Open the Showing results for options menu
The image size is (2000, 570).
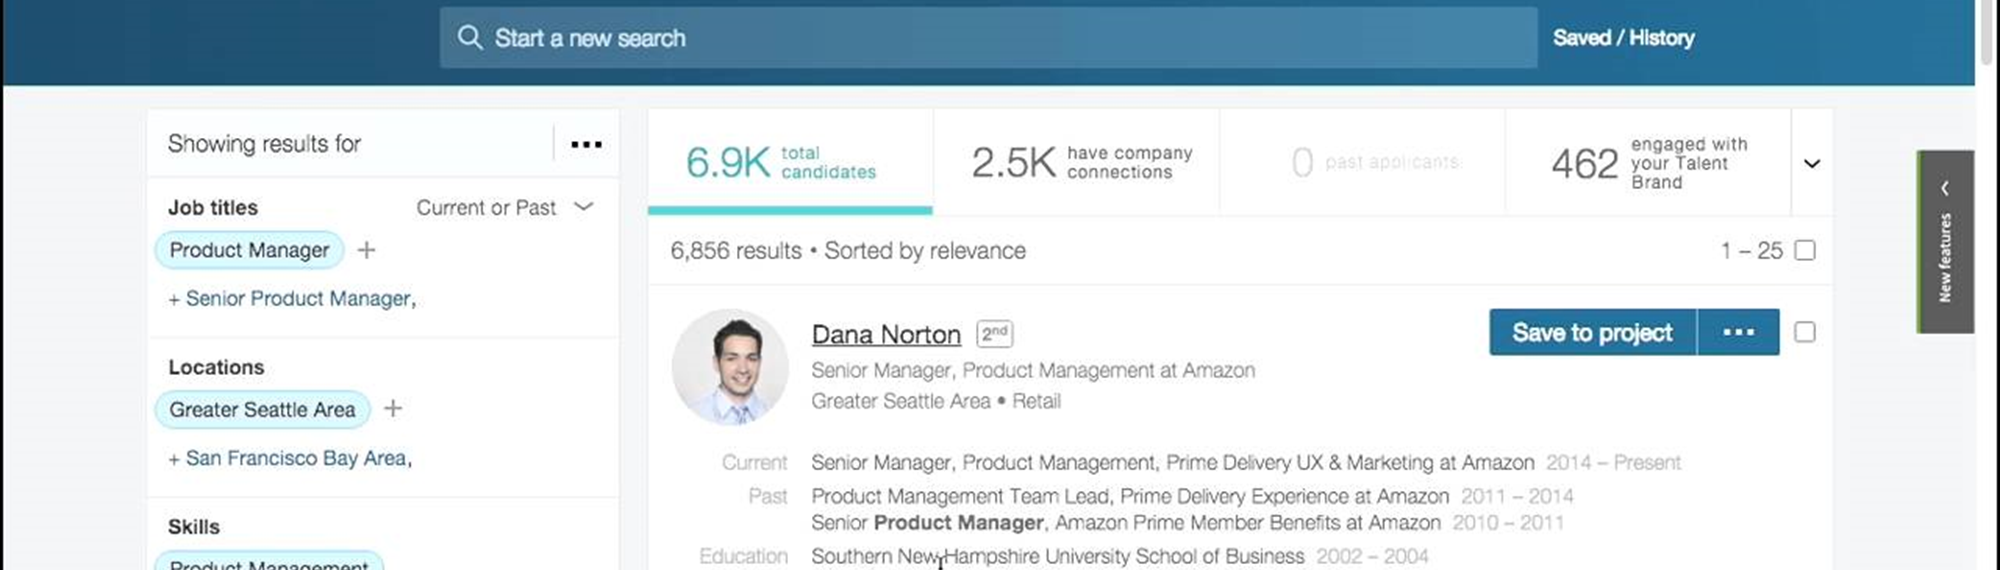click(586, 144)
